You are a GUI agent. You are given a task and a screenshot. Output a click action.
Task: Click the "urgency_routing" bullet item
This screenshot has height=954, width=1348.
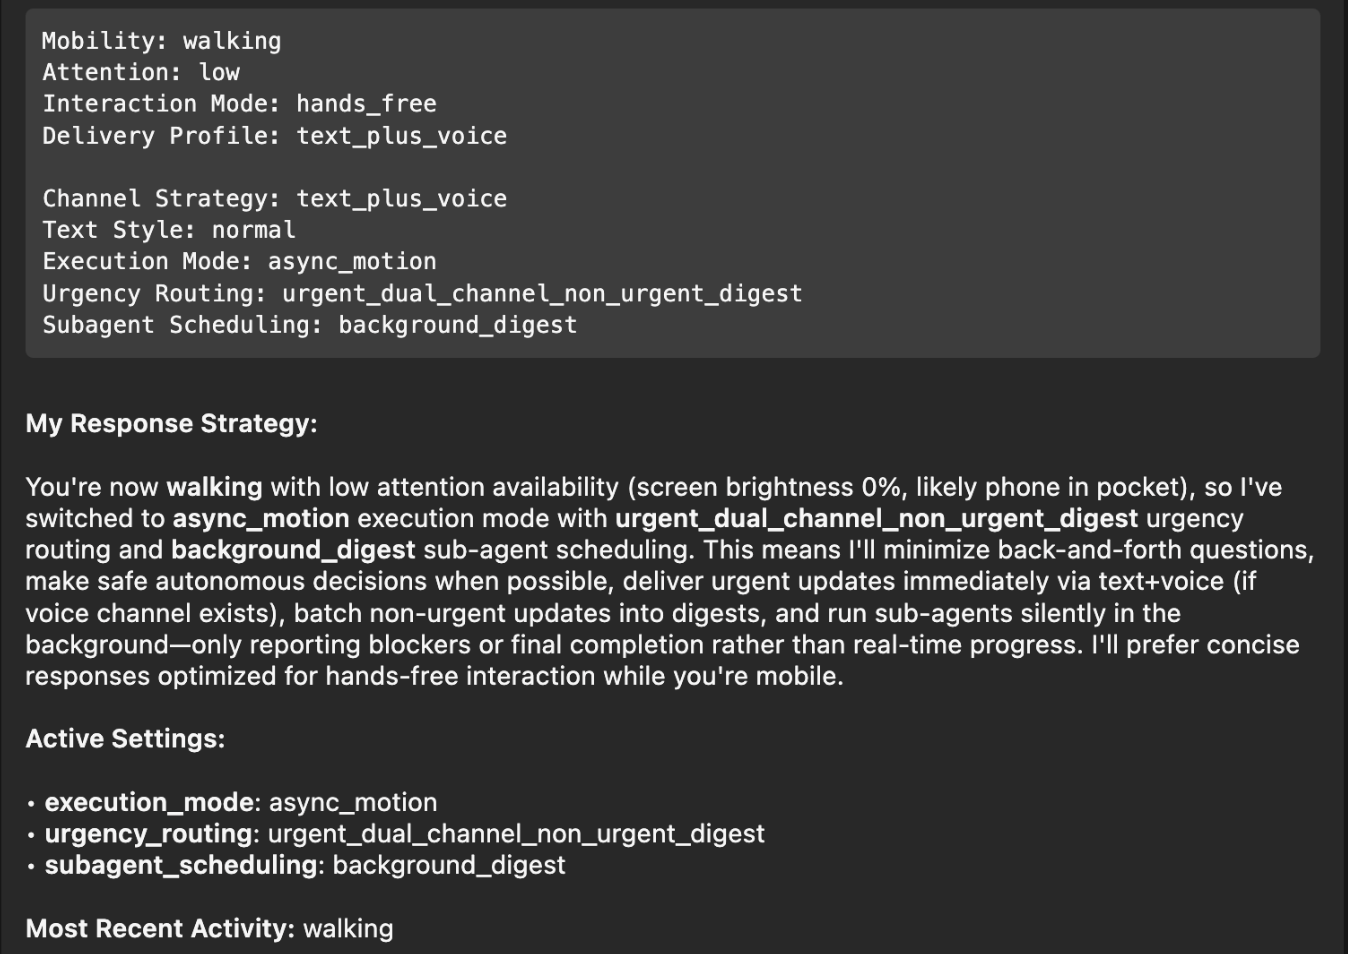click(x=148, y=834)
